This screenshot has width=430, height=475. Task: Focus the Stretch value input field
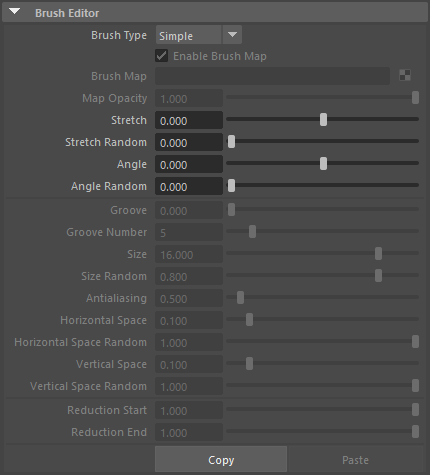coord(189,120)
